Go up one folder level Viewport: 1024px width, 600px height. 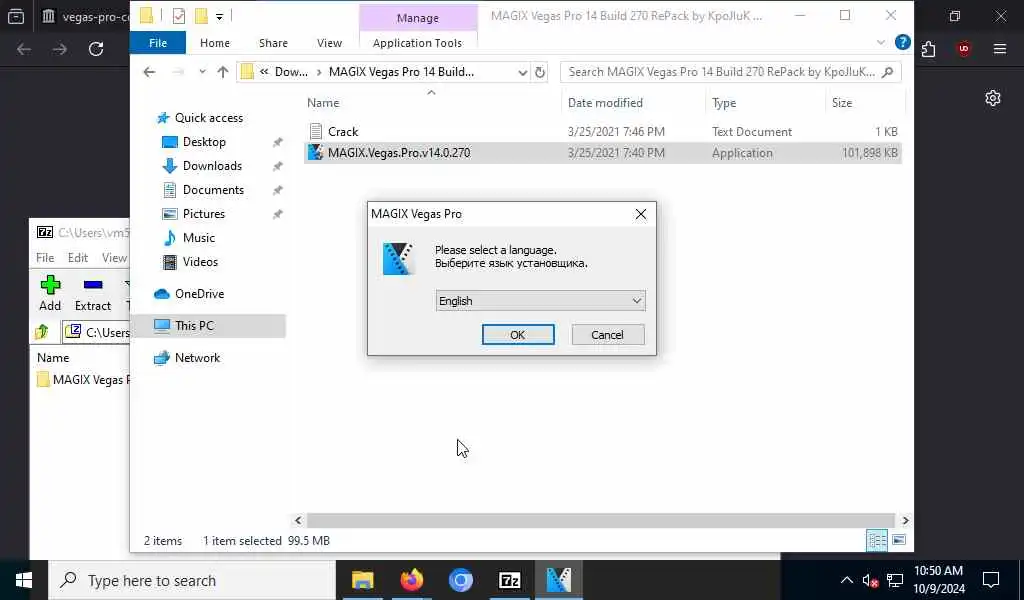click(x=223, y=72)
